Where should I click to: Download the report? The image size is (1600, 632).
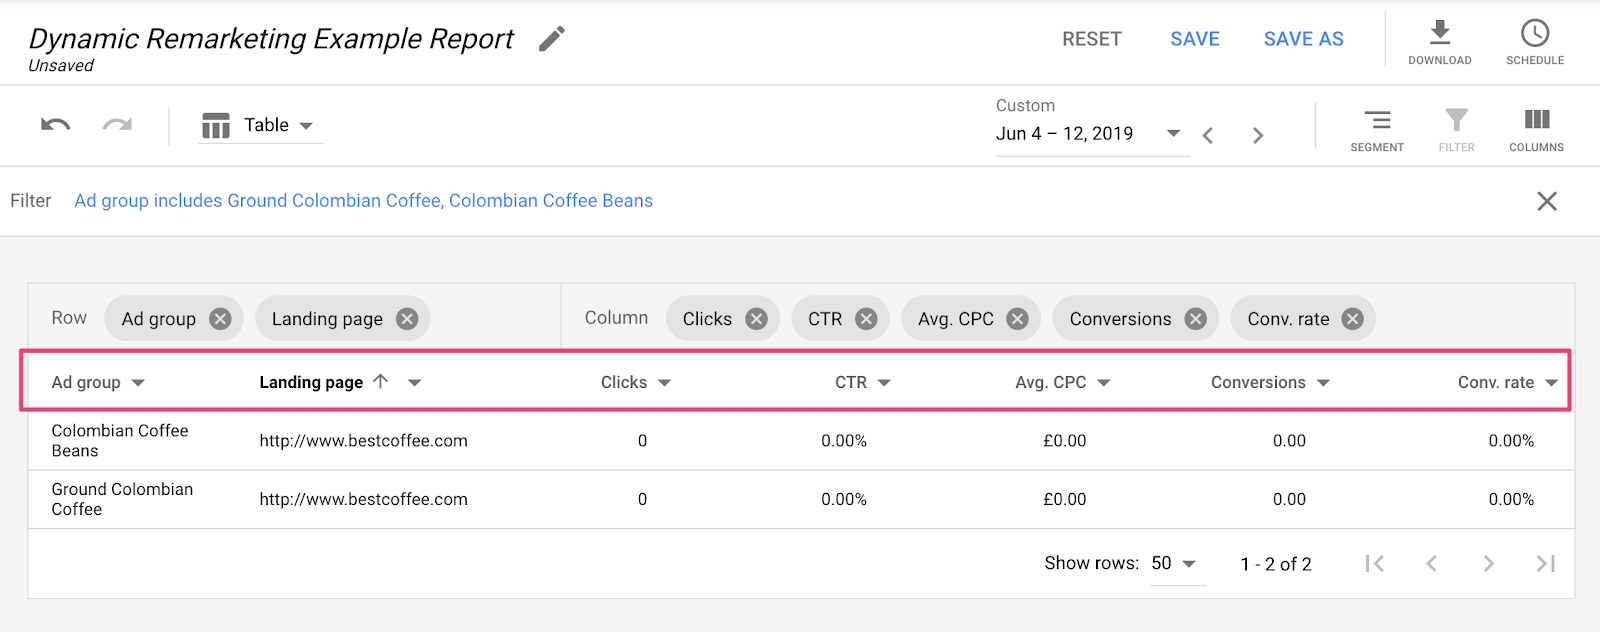[x=1439, y=41]
